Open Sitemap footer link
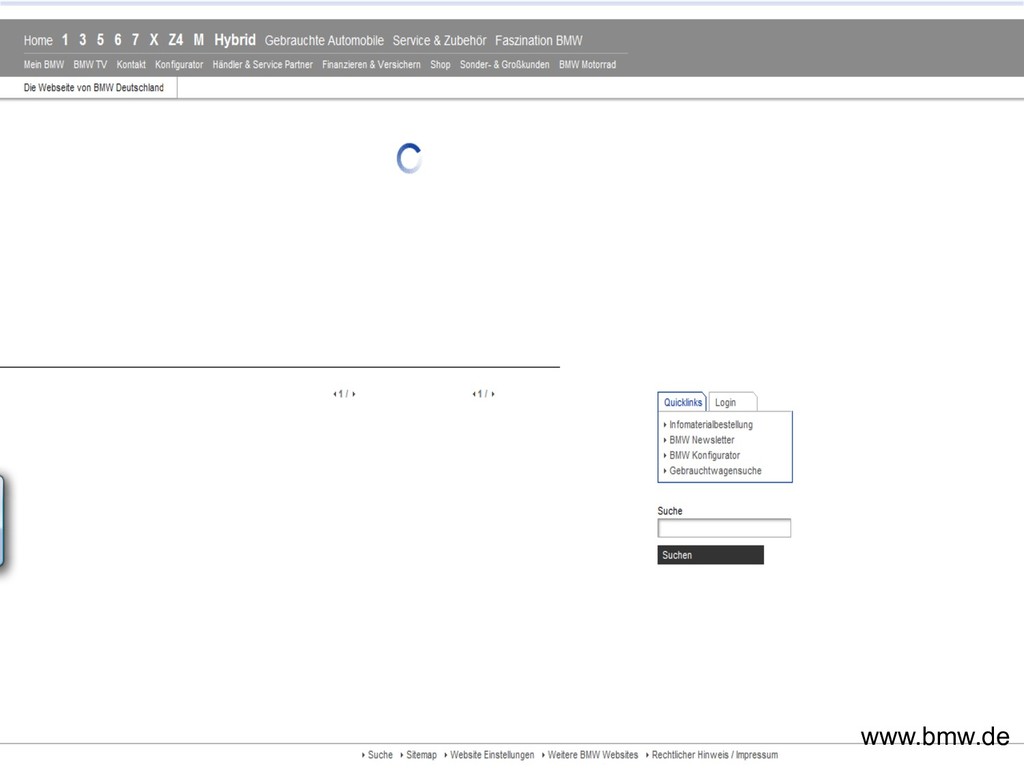 click(x=421, y=755)
